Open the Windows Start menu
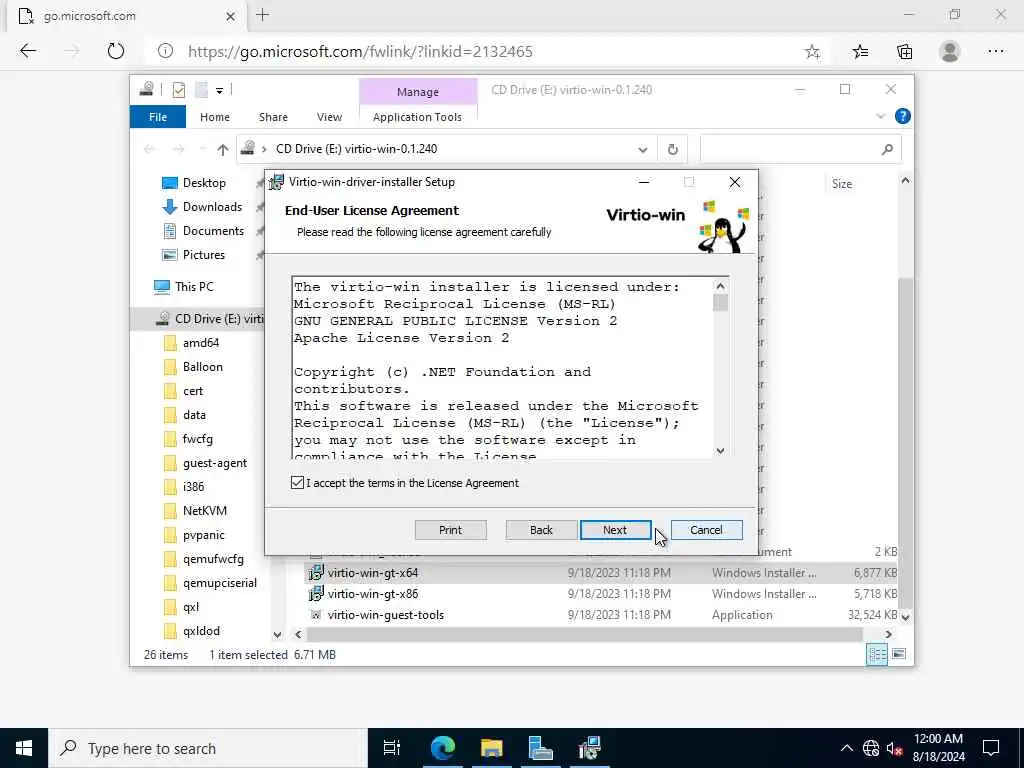The image size is (1024, 768). click(24, 748)
